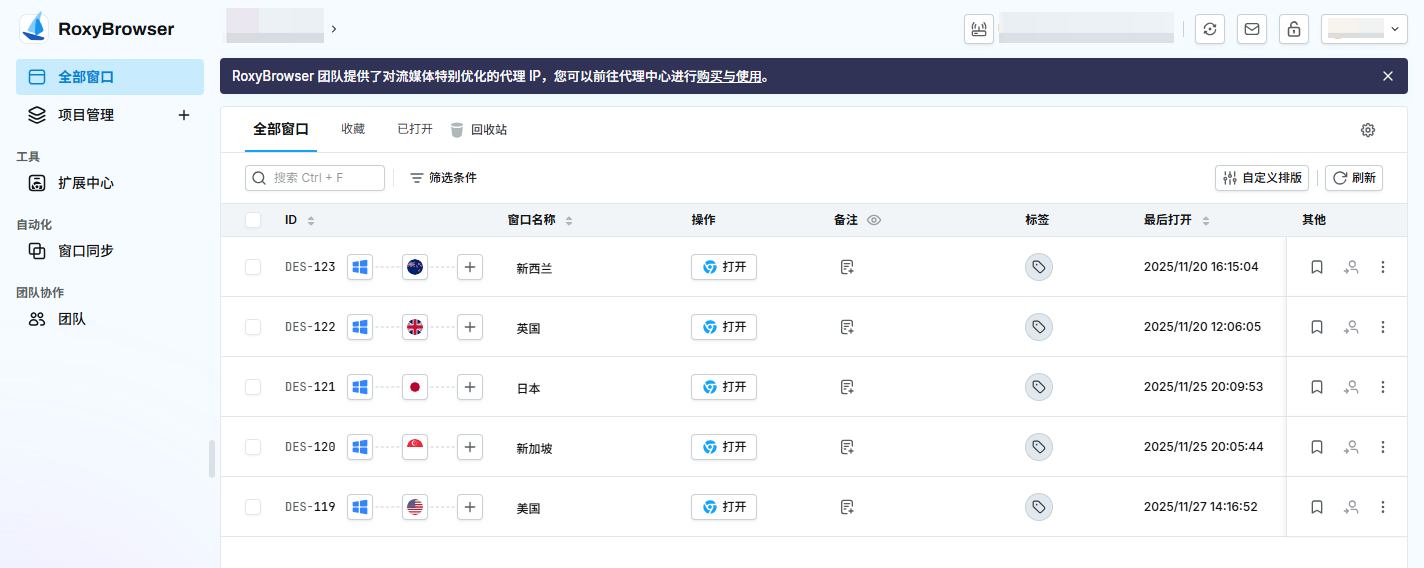The width and height of the screenshot is (1424, 568).
Task: Check the DES-121 row checkbox
Action: [x=253, y=387]
